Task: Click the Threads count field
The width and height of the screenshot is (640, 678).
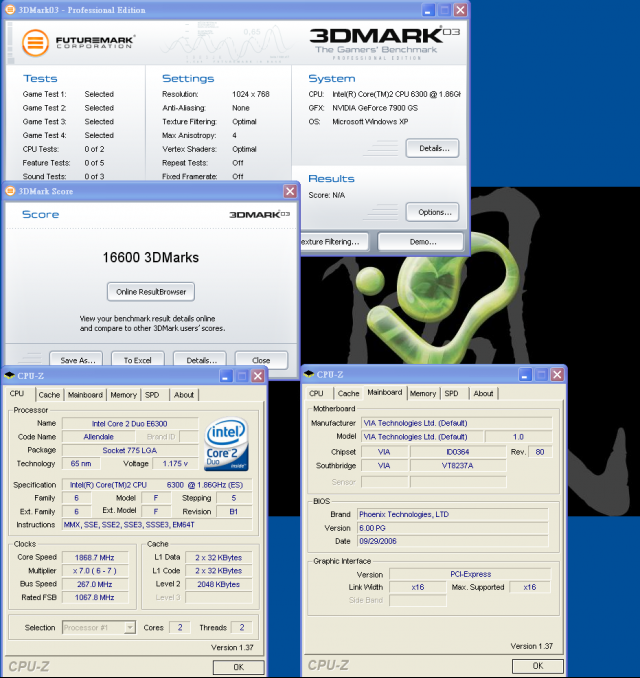Action: [x=242, y=627]
